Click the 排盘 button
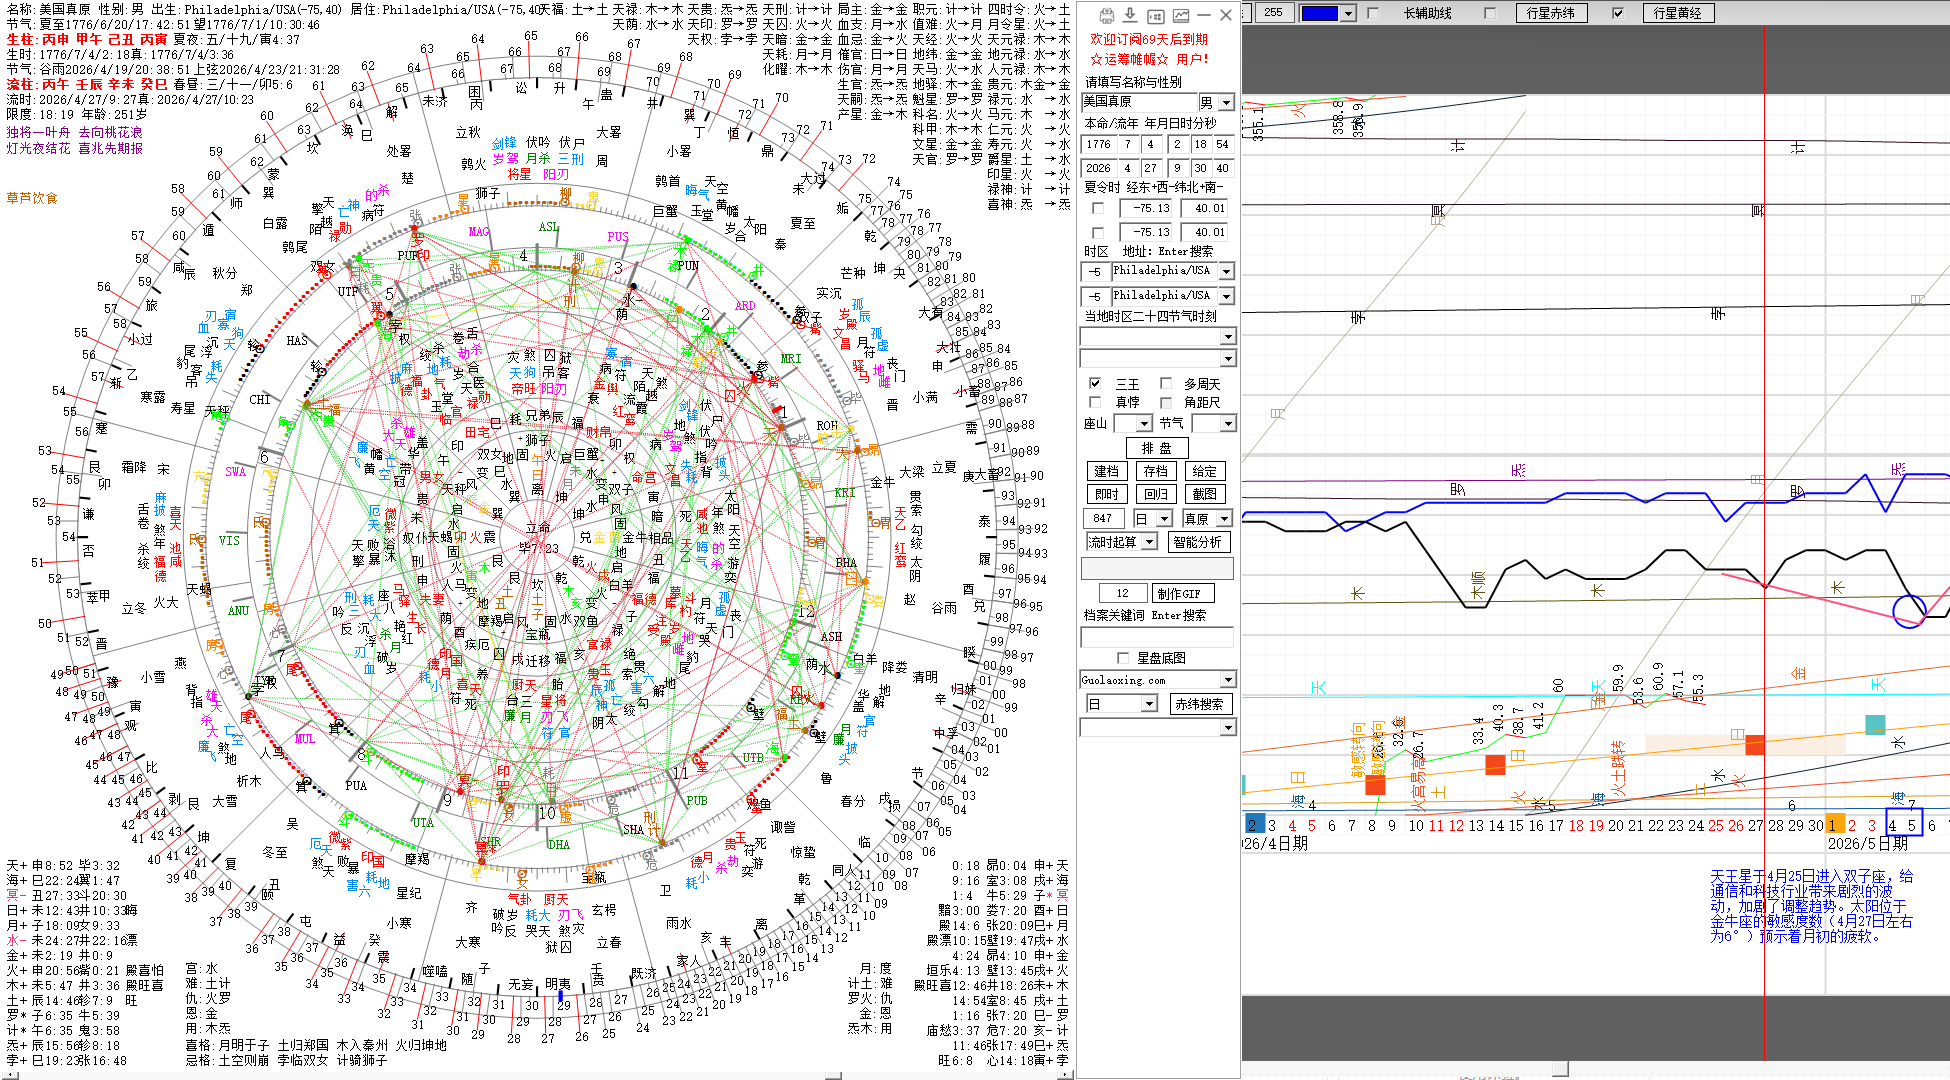 (x=1156, y=448)
